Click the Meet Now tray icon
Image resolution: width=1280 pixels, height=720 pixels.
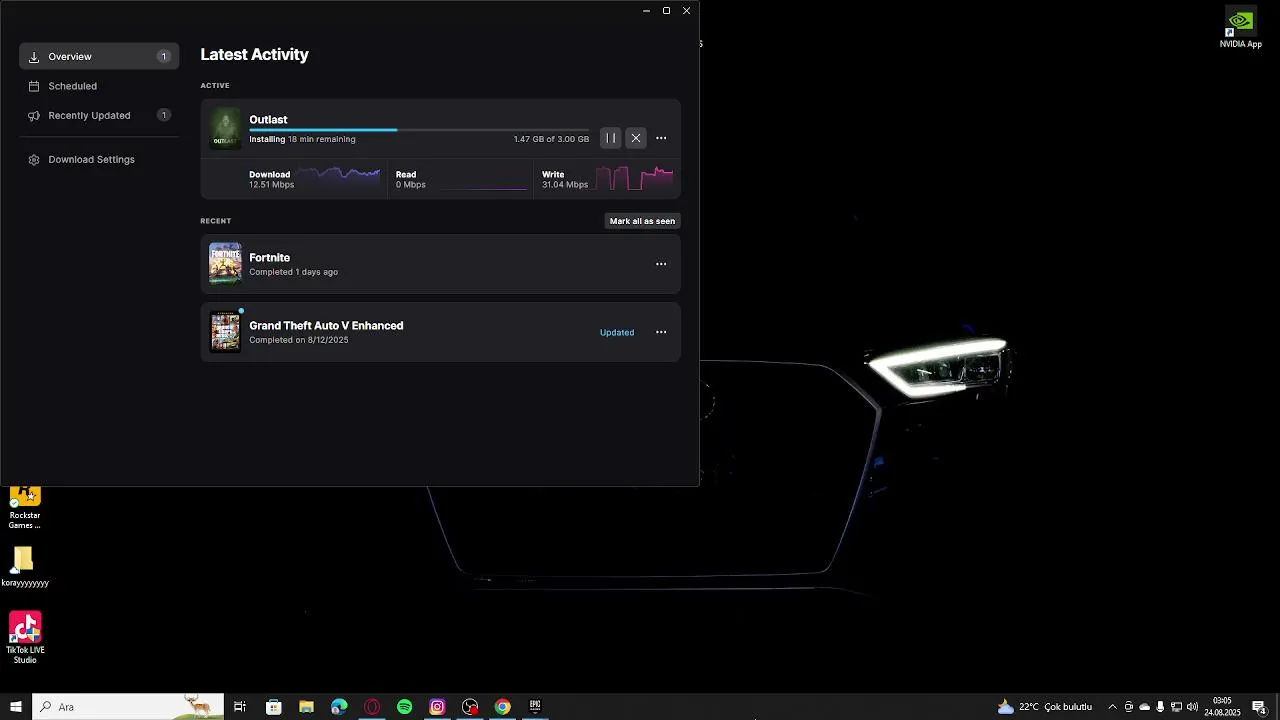coord(1129,707)
